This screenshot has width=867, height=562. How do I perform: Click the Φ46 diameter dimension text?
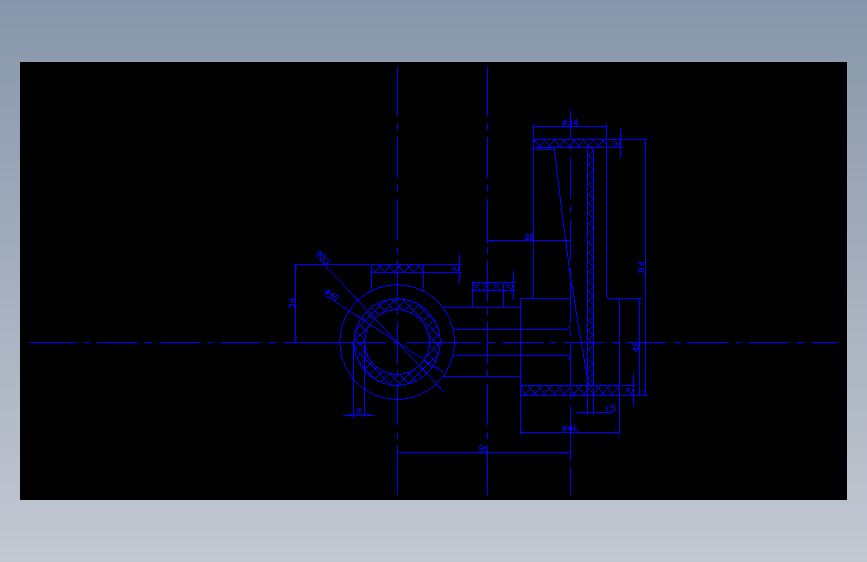570,428
